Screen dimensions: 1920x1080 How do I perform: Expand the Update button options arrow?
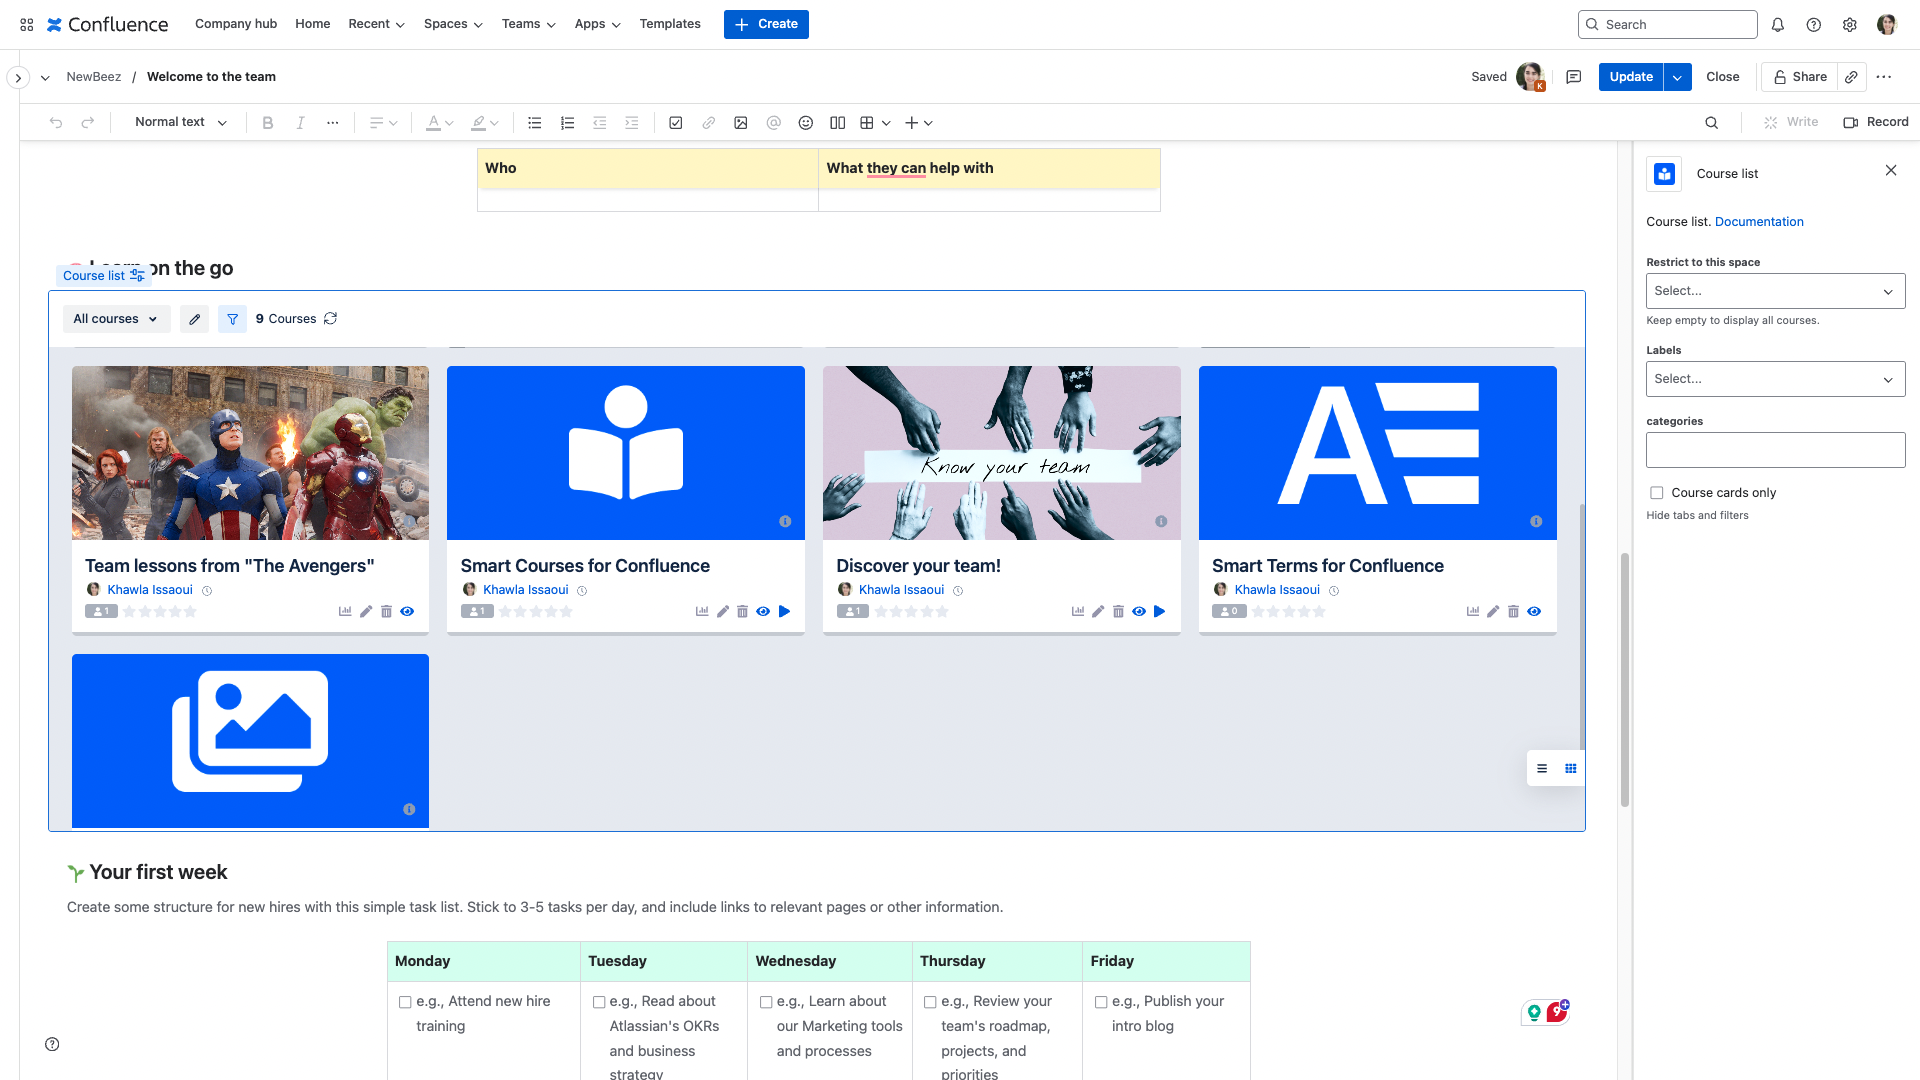tap(1678, 77)
